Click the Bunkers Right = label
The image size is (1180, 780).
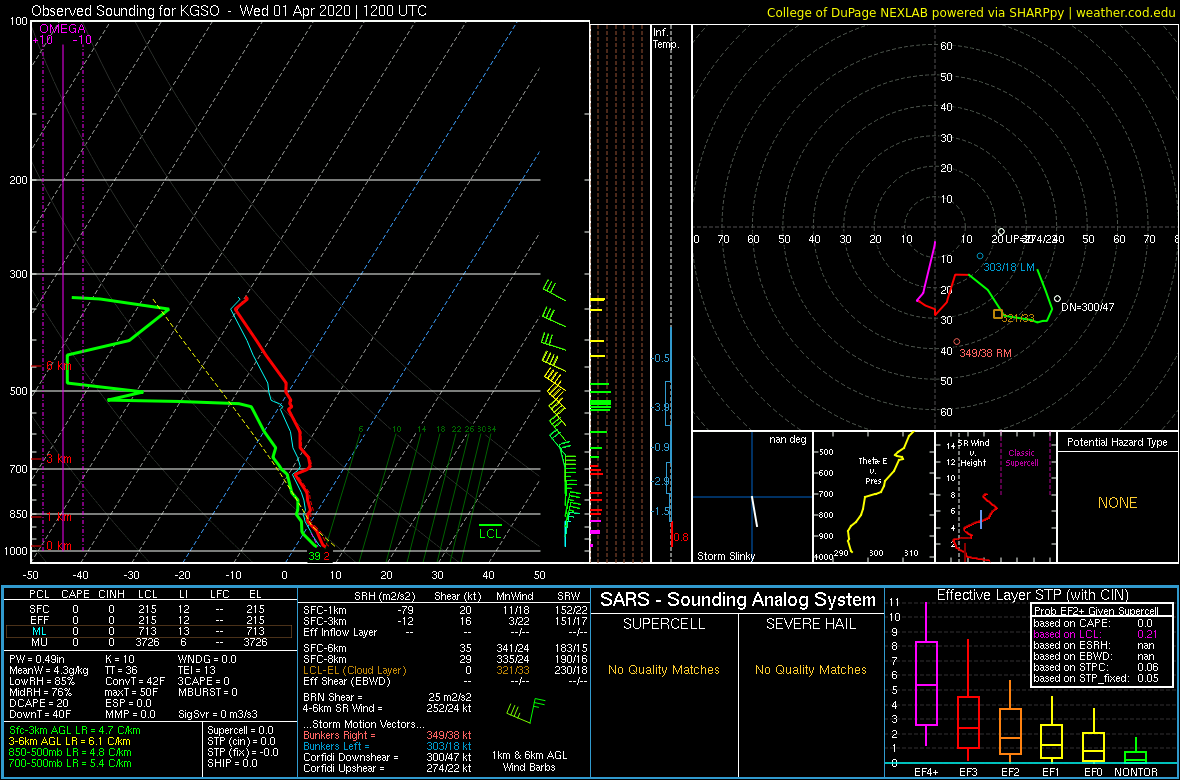(x=341, y=735)
